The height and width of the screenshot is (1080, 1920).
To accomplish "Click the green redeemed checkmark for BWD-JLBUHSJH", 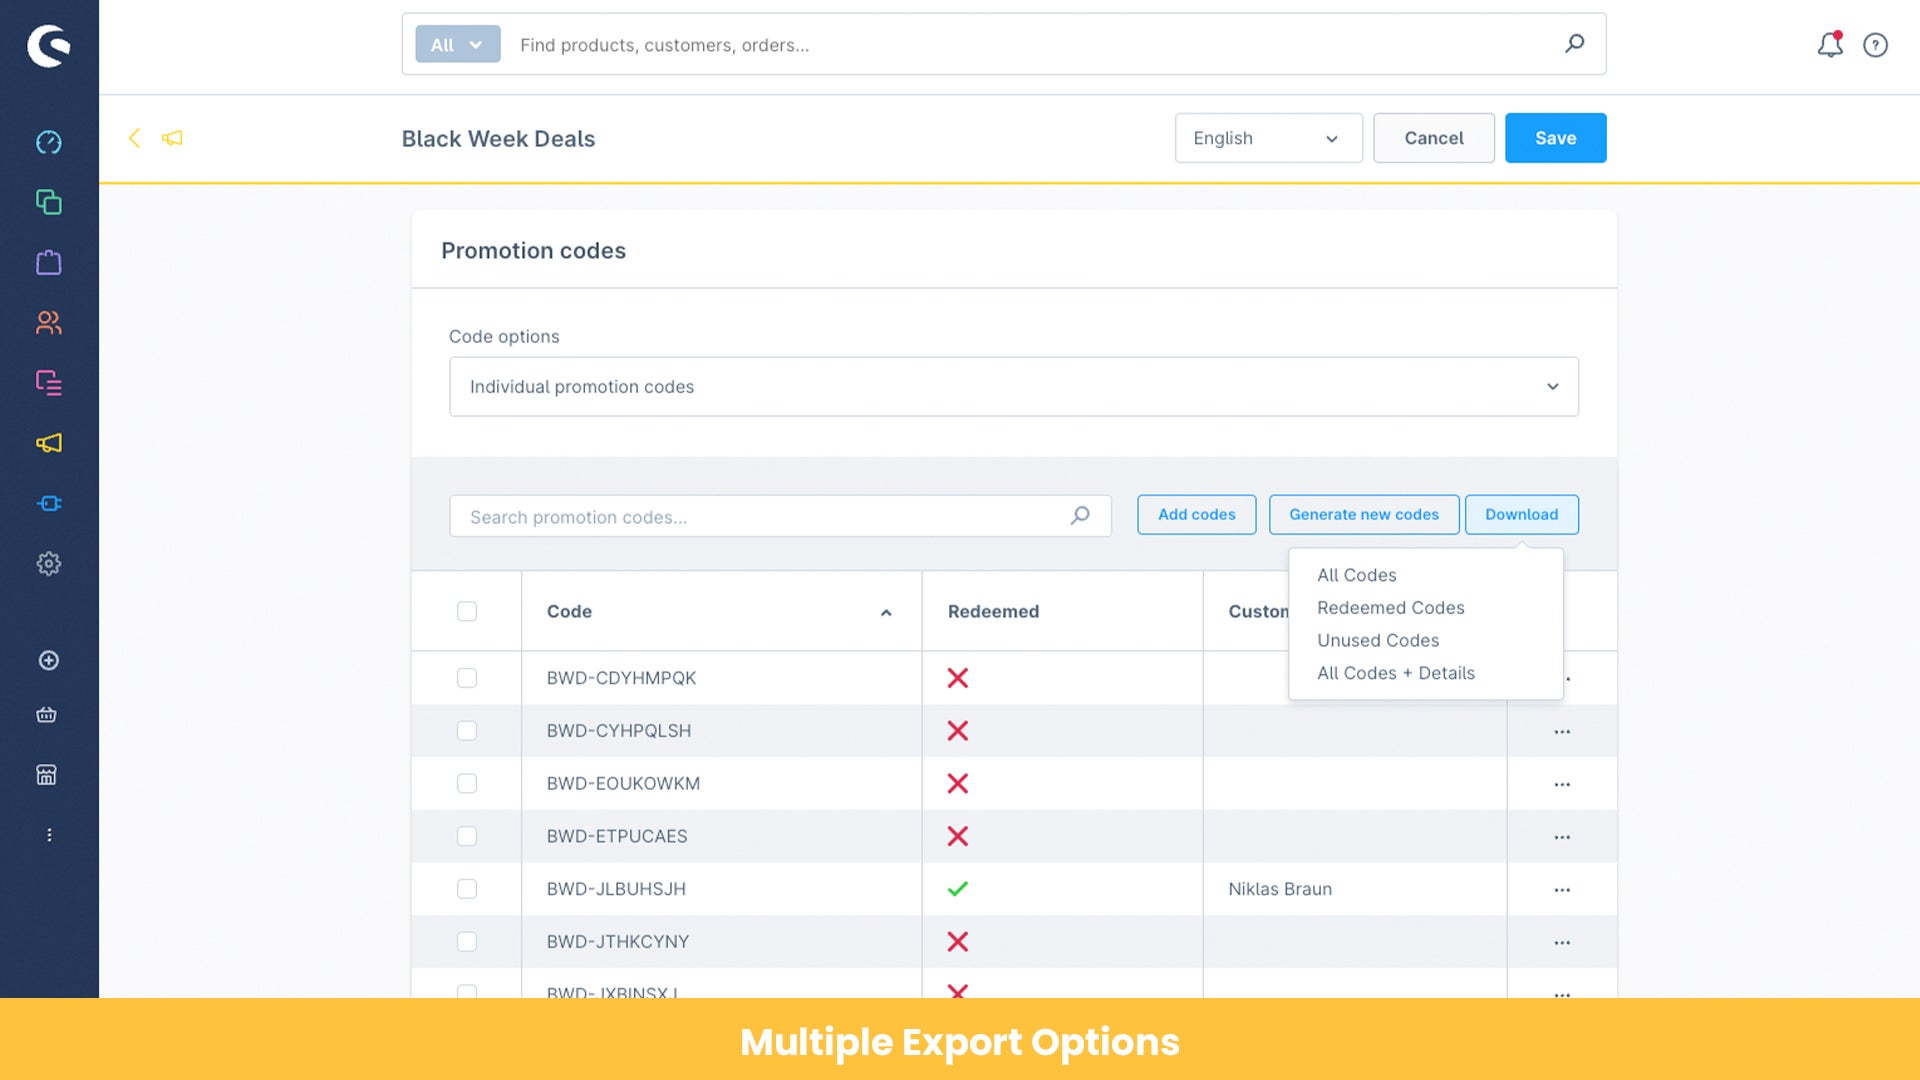I will pos(957,889).
